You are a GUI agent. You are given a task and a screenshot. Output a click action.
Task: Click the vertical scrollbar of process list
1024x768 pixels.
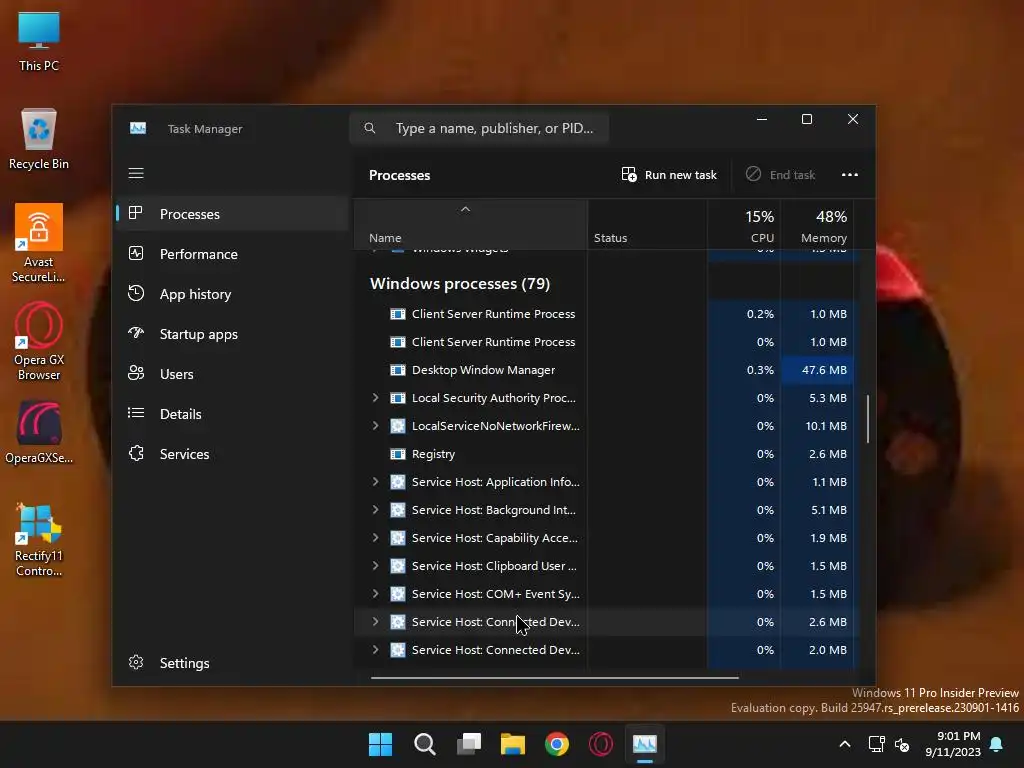868,419
